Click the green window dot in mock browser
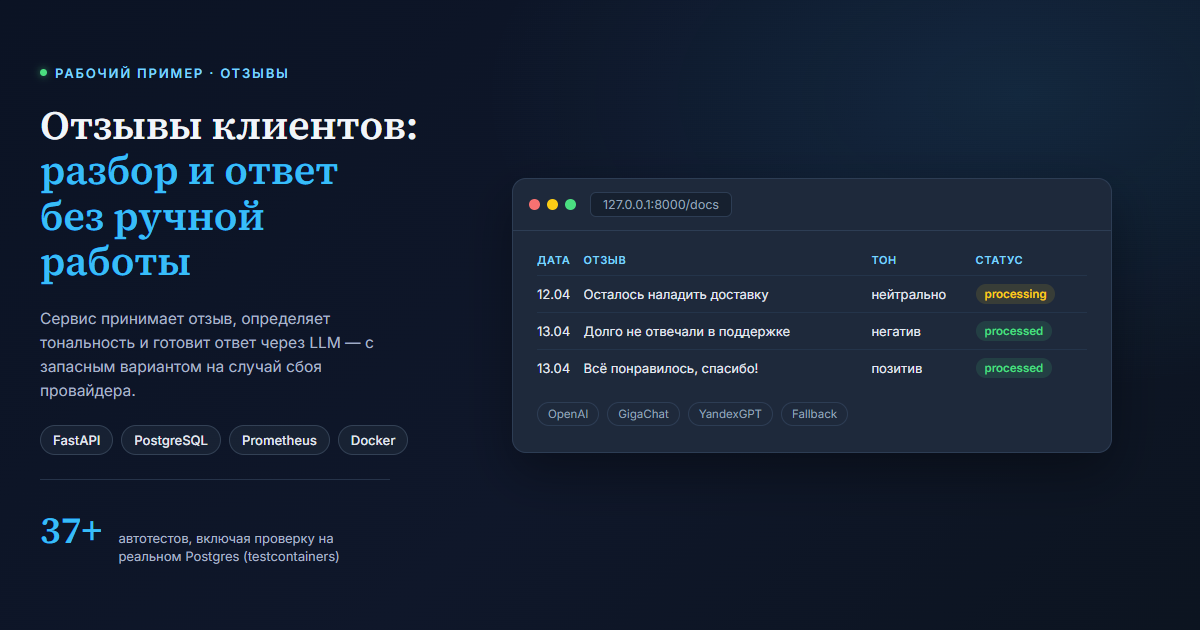Screen dimensions: 1200x630 tap(570, 205)
